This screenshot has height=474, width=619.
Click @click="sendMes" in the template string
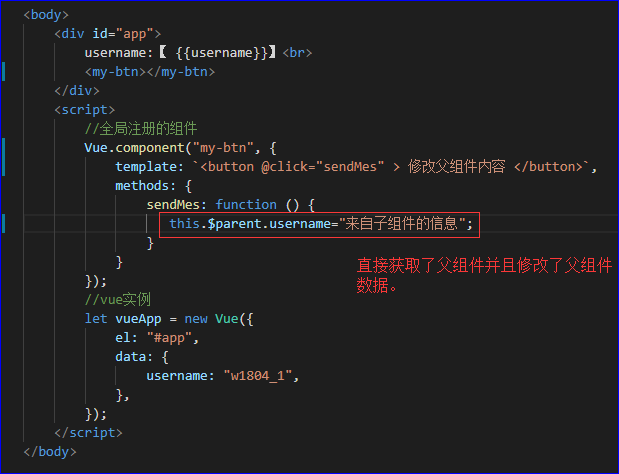point(322,167)
